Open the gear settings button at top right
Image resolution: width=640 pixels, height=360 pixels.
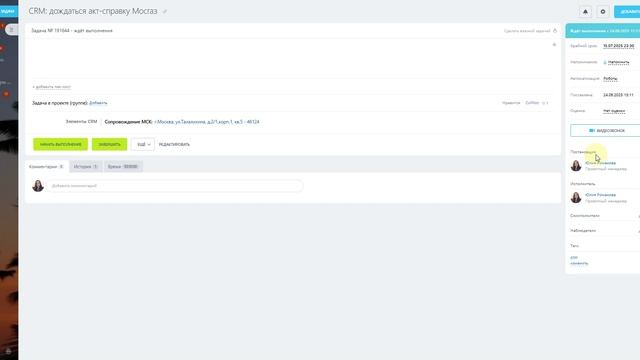click(x=603, y=11)
